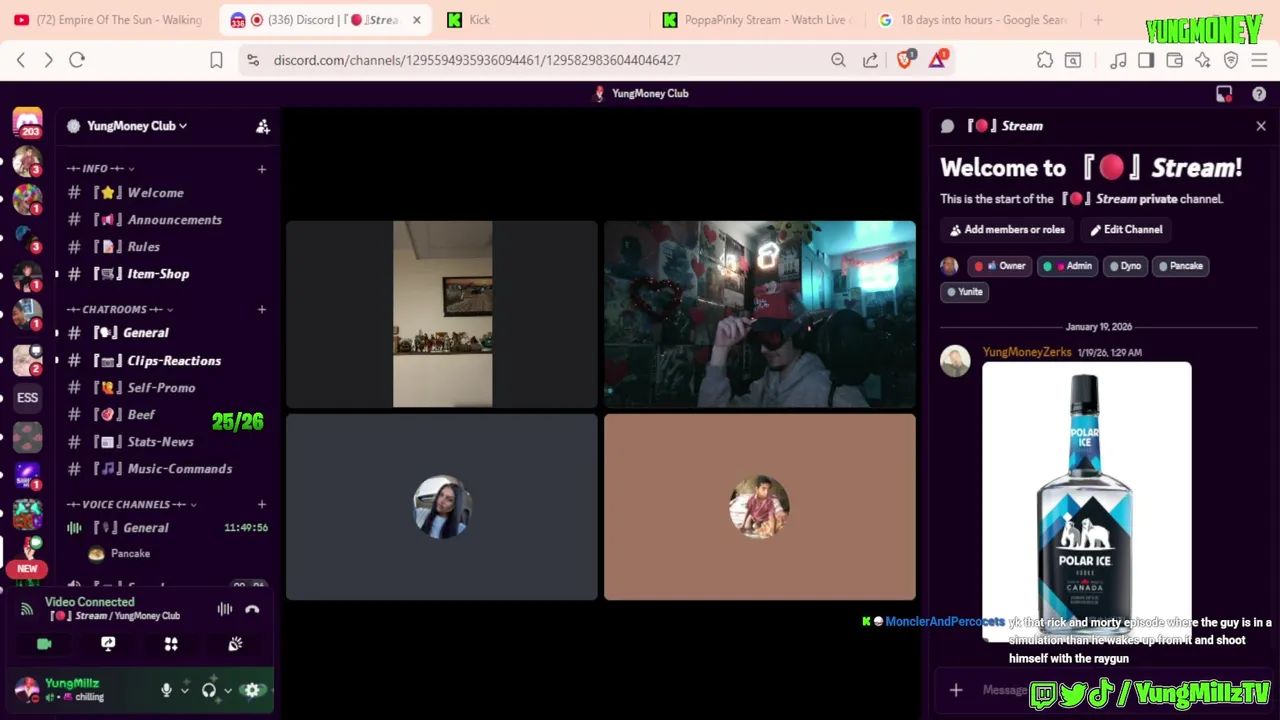
Task: Open output device options arrow beside headphones
Action: click(228, 690)
